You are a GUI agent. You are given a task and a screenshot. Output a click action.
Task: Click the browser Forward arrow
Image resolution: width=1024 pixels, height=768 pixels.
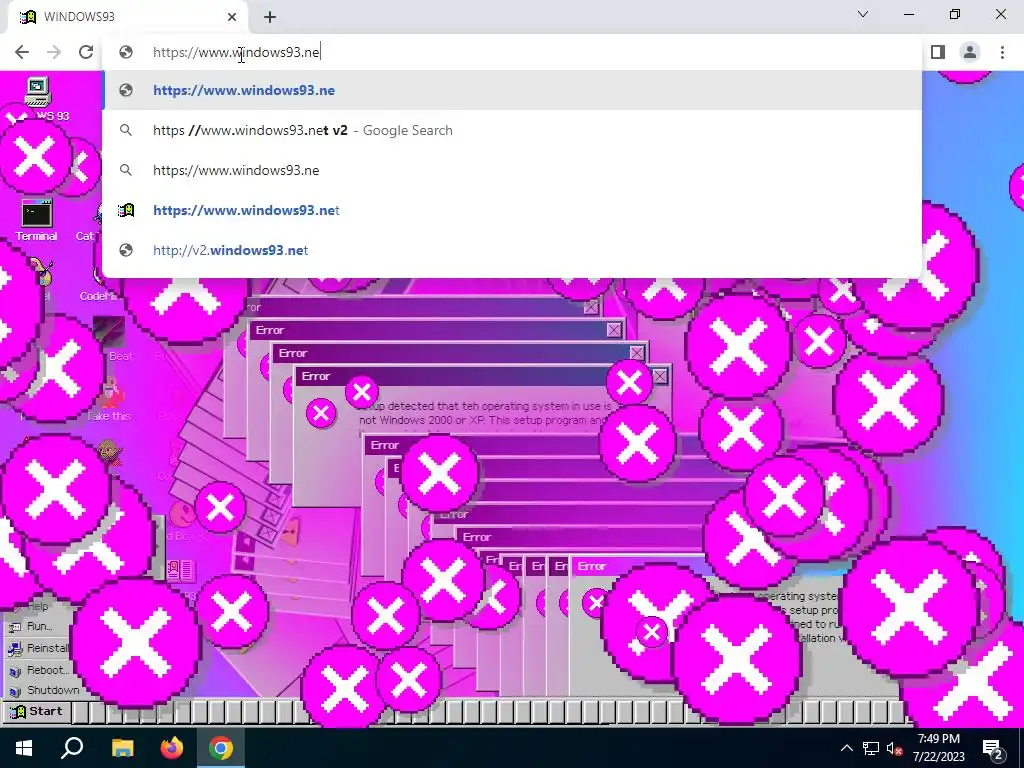tap(54, 52)
